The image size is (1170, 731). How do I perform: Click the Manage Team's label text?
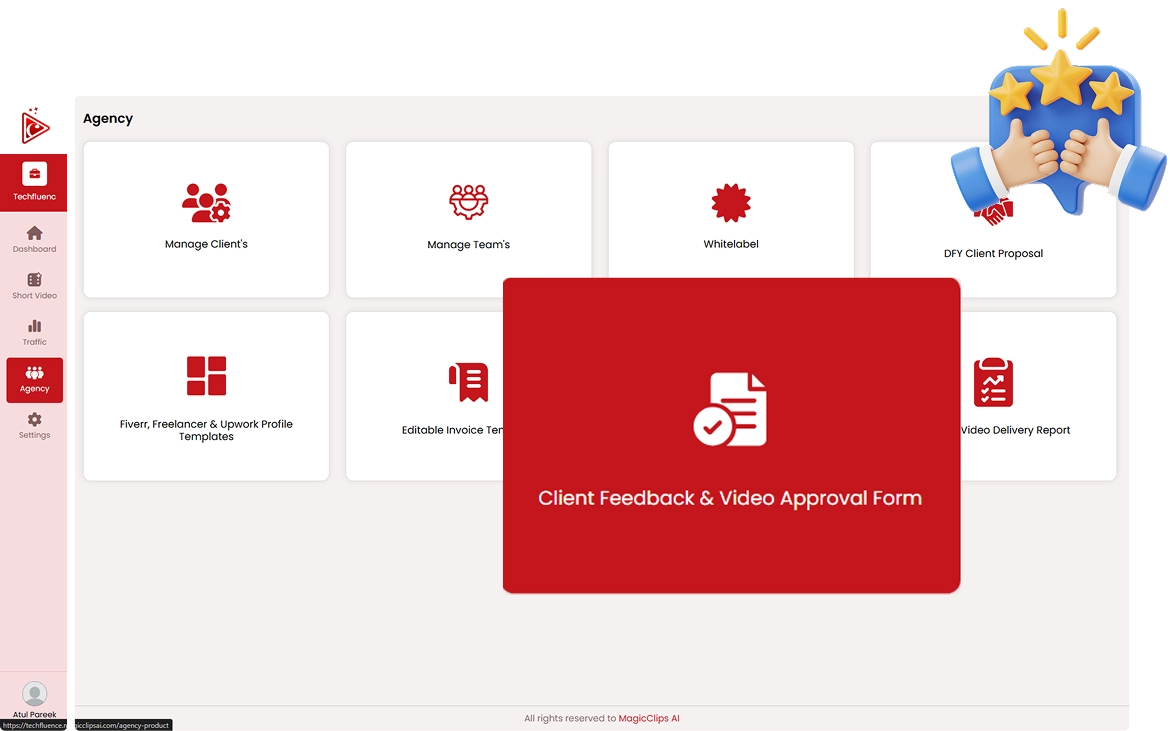coord(468,245)
